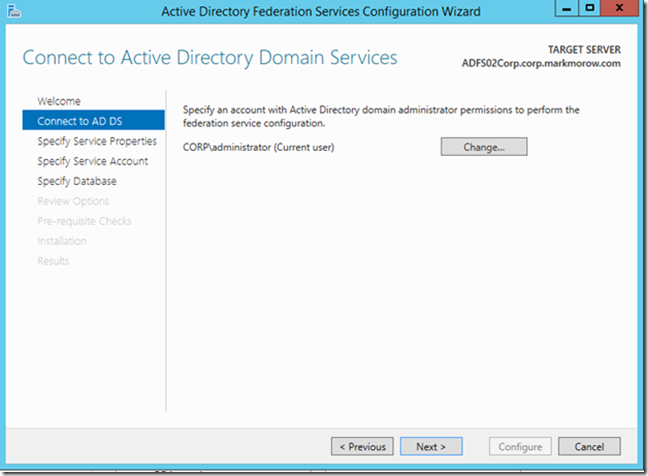
Task: Select the Results step
Action: coord(53,261)
